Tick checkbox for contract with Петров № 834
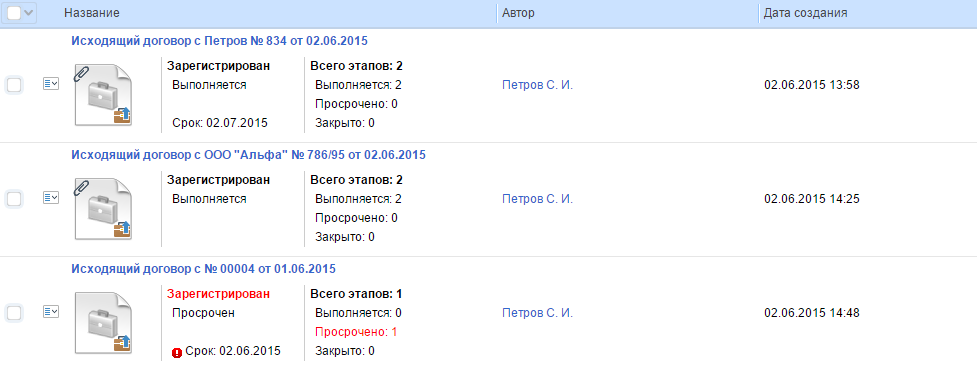The height and width of the screenshot is (367, 977). [14, 85]
